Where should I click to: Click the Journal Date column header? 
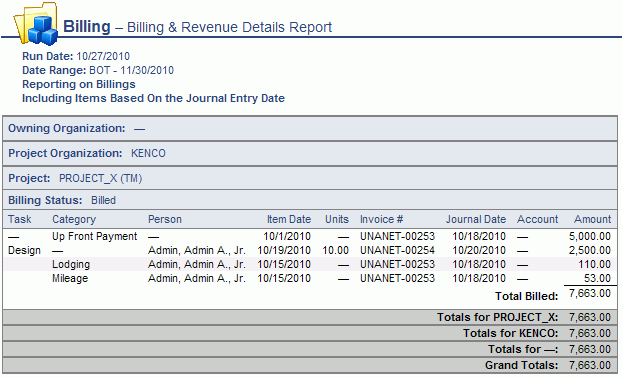[x=476, y=219]
